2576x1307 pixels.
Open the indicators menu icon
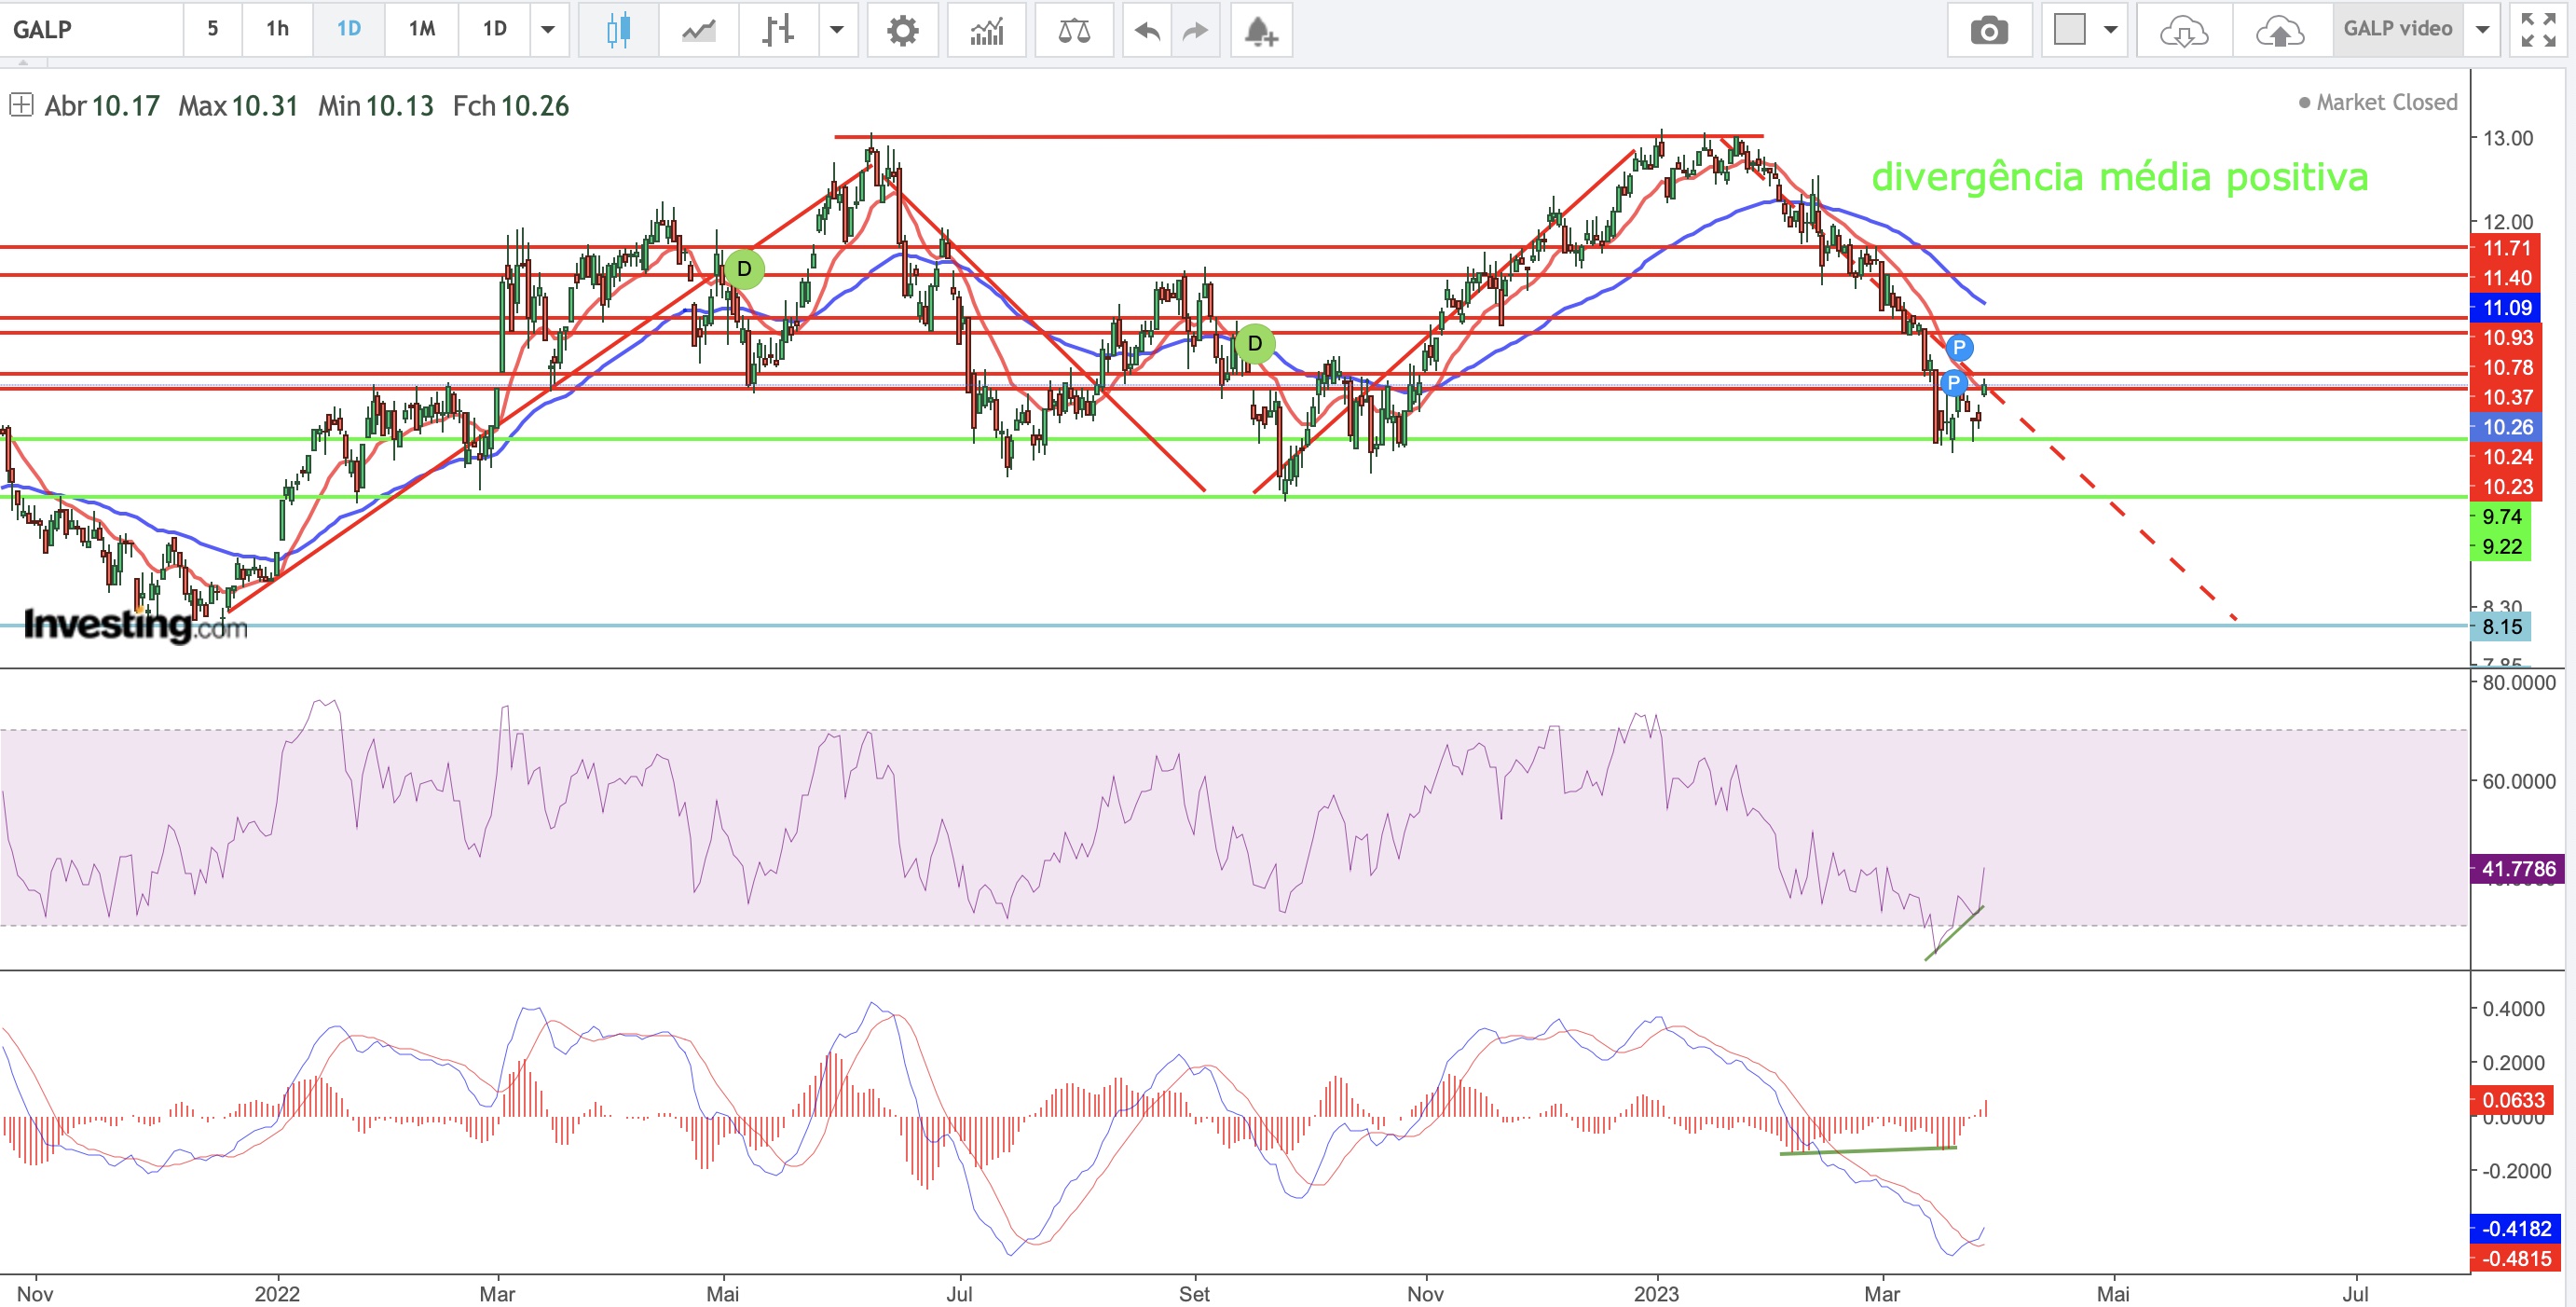point(986,30)
